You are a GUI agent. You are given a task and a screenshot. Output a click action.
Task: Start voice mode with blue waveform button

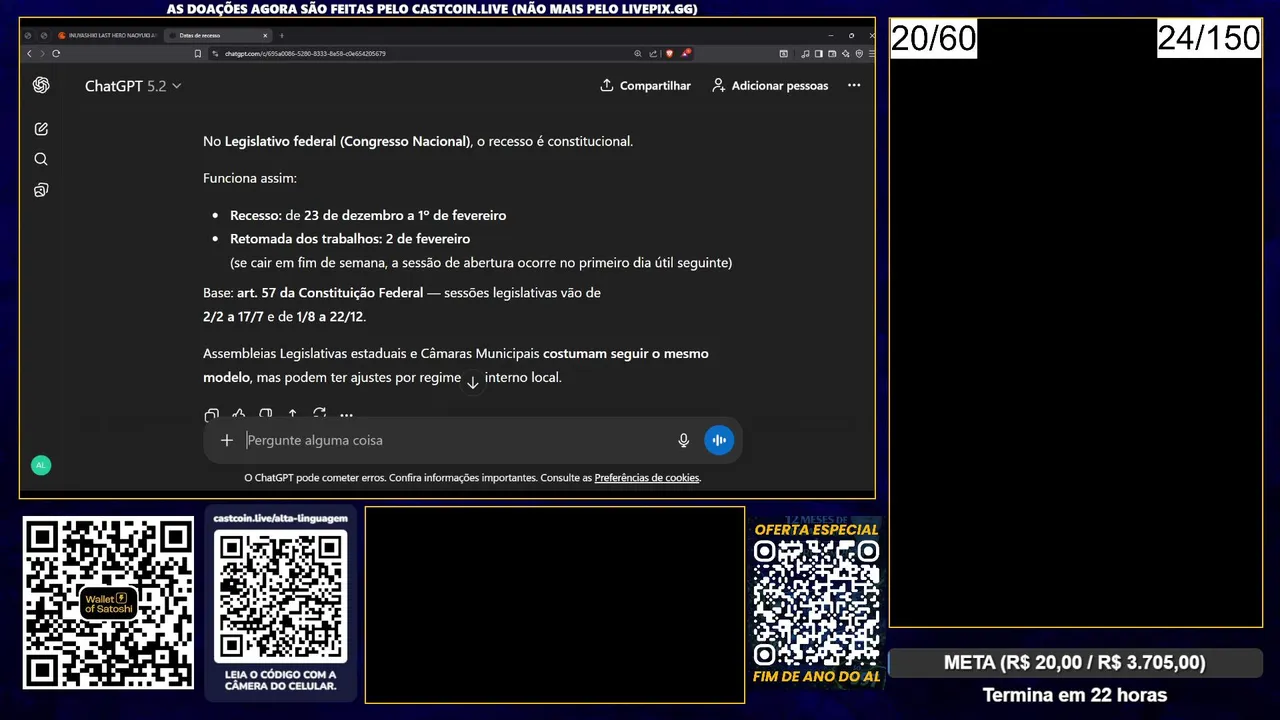tap(719, 440)
